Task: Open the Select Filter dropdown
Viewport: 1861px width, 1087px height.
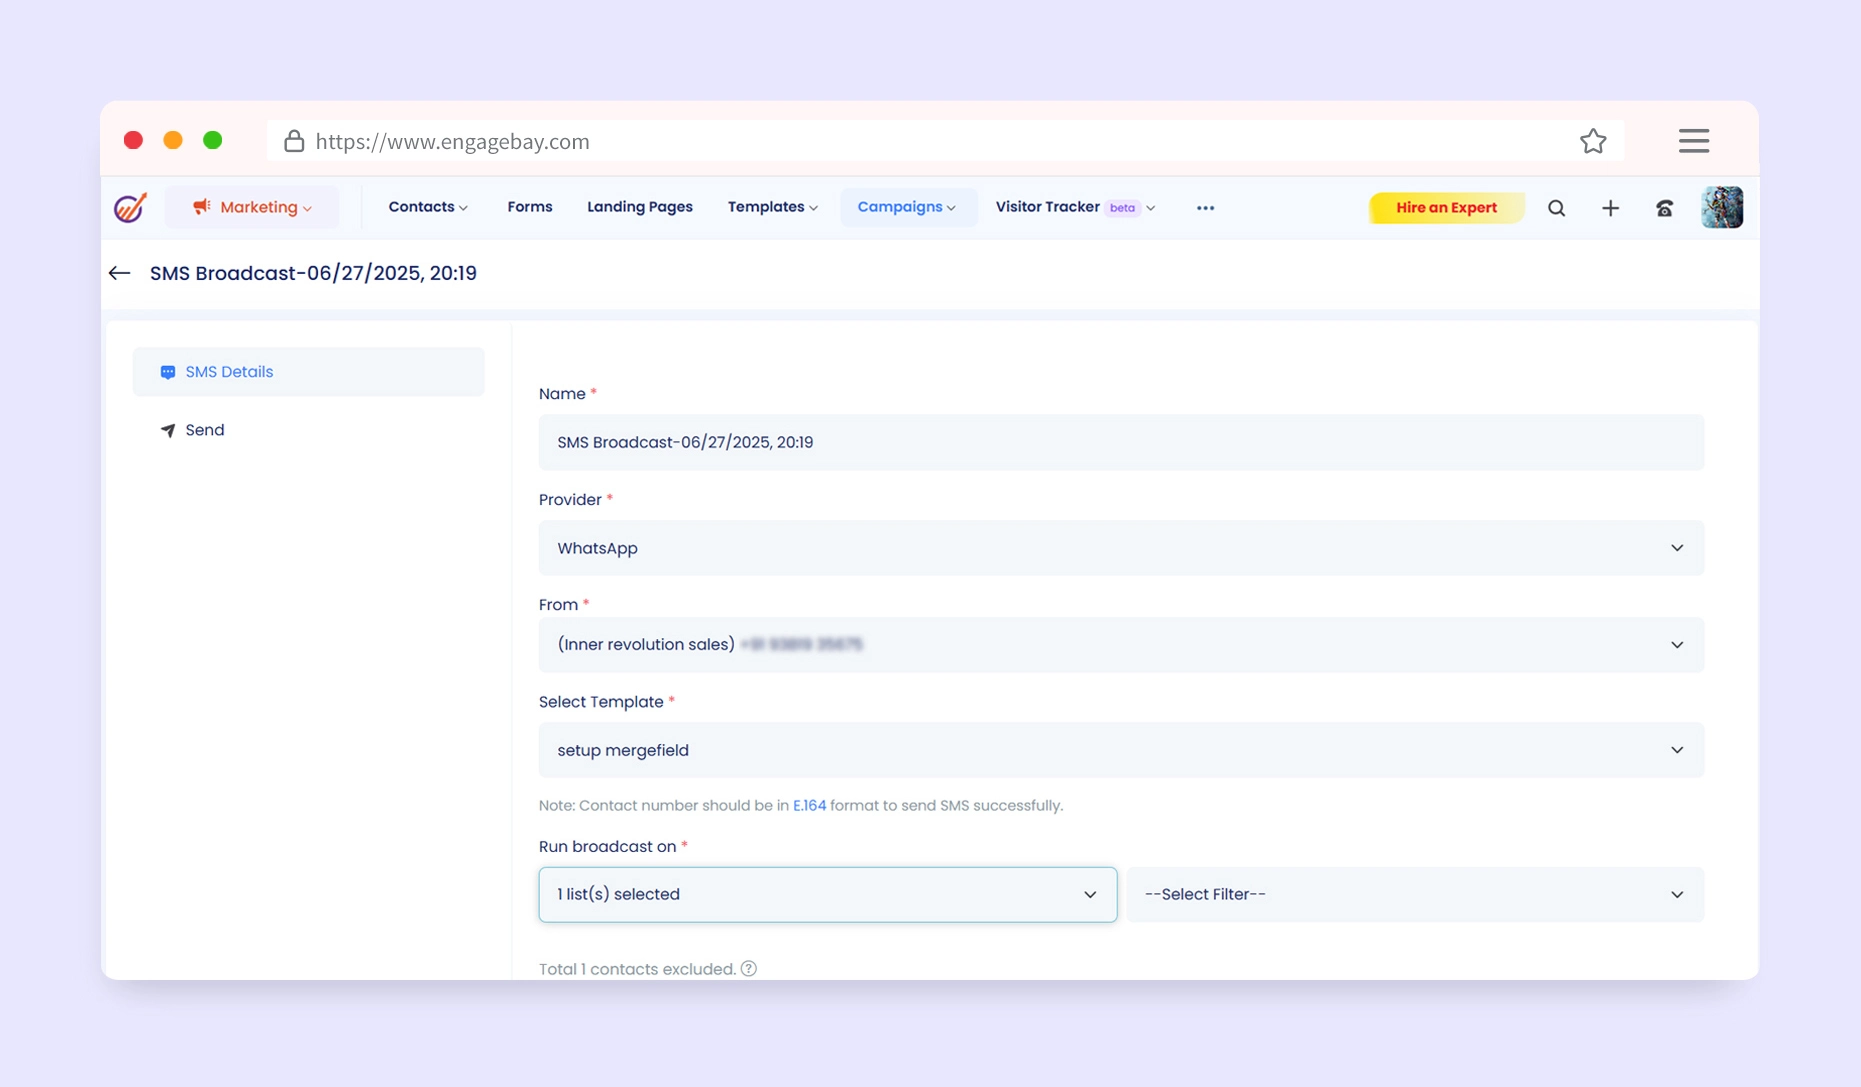Action: click(x=1414, y=894)
